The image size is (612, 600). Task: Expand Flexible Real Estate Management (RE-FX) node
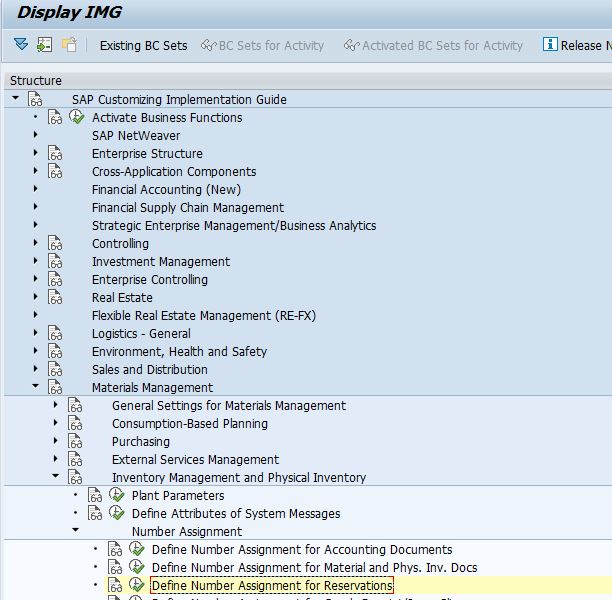click(36, 315)
